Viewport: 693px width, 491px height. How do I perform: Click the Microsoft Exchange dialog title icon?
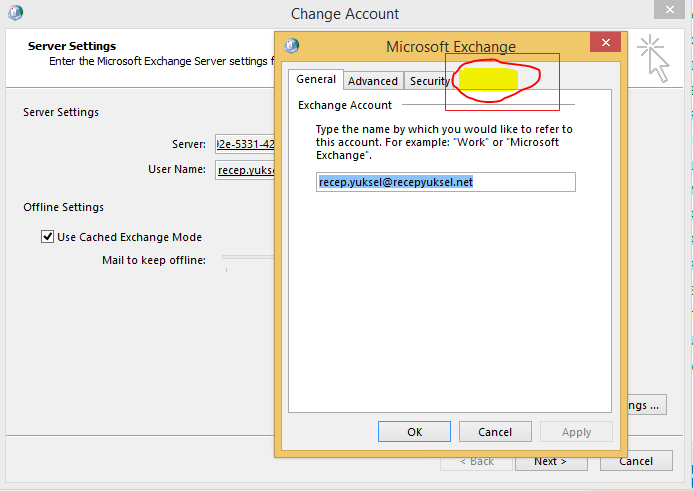click(x=292, y=46)
